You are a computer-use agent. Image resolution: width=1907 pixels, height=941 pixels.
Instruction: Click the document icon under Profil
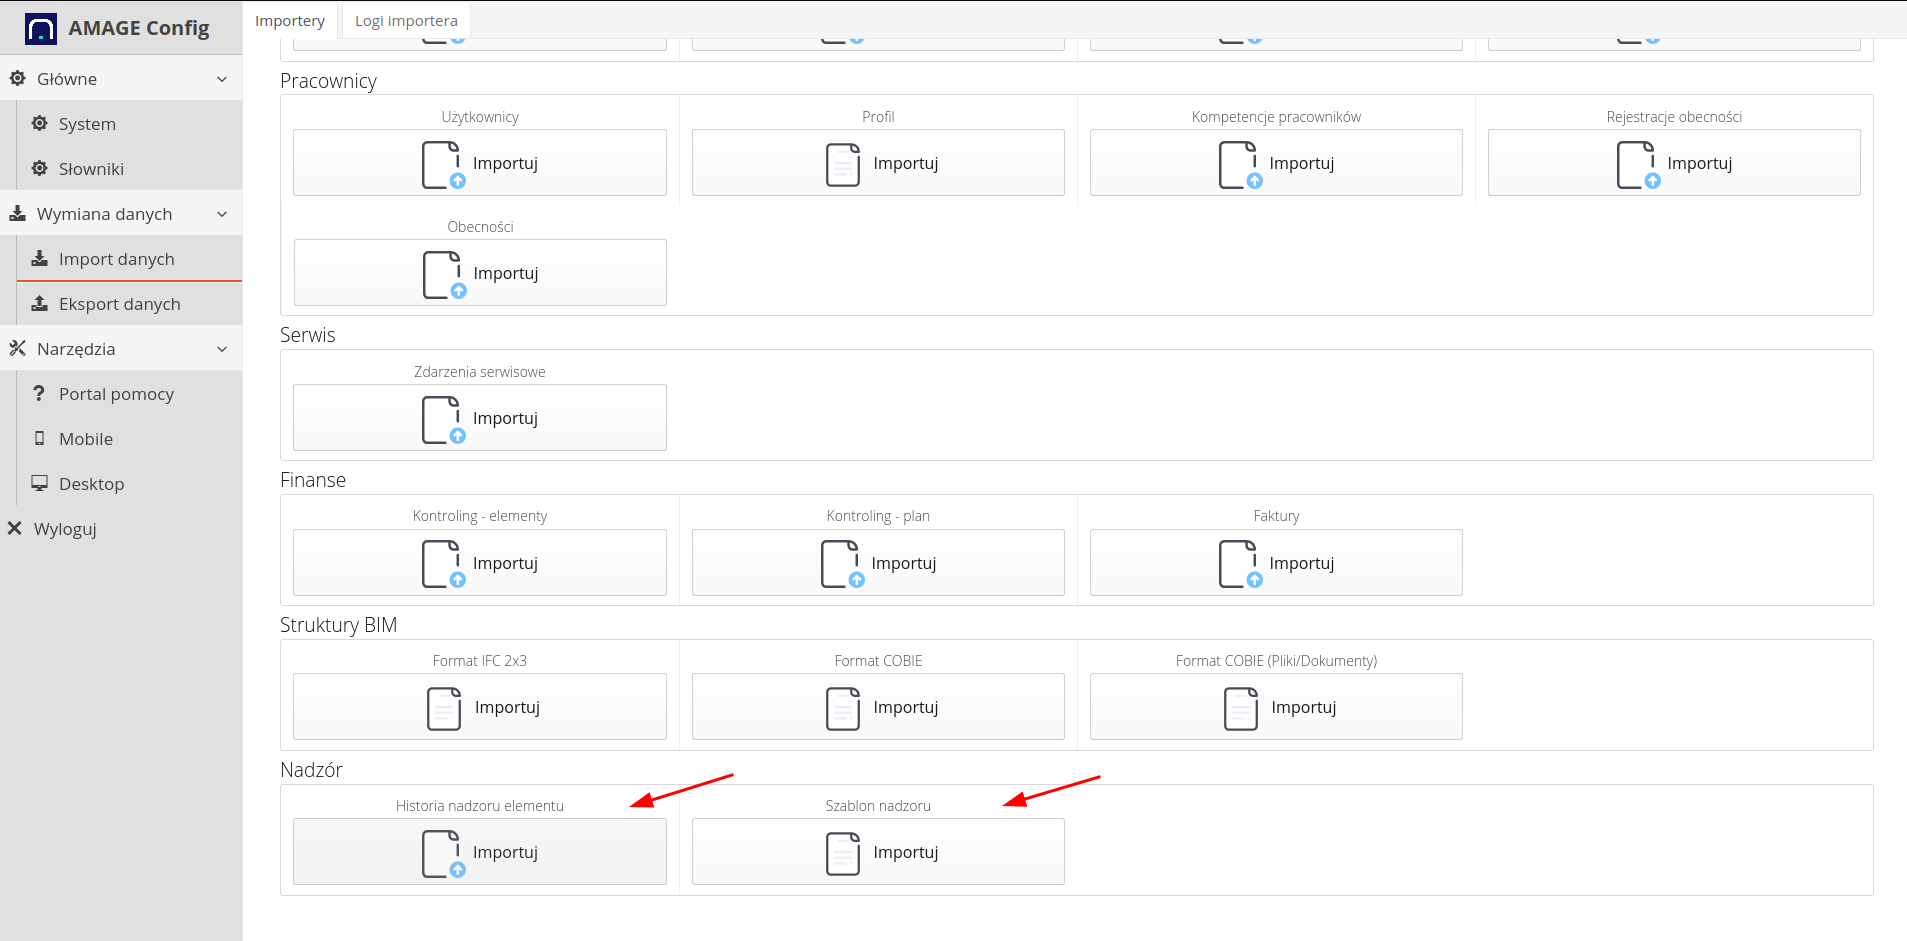(843, 164)
